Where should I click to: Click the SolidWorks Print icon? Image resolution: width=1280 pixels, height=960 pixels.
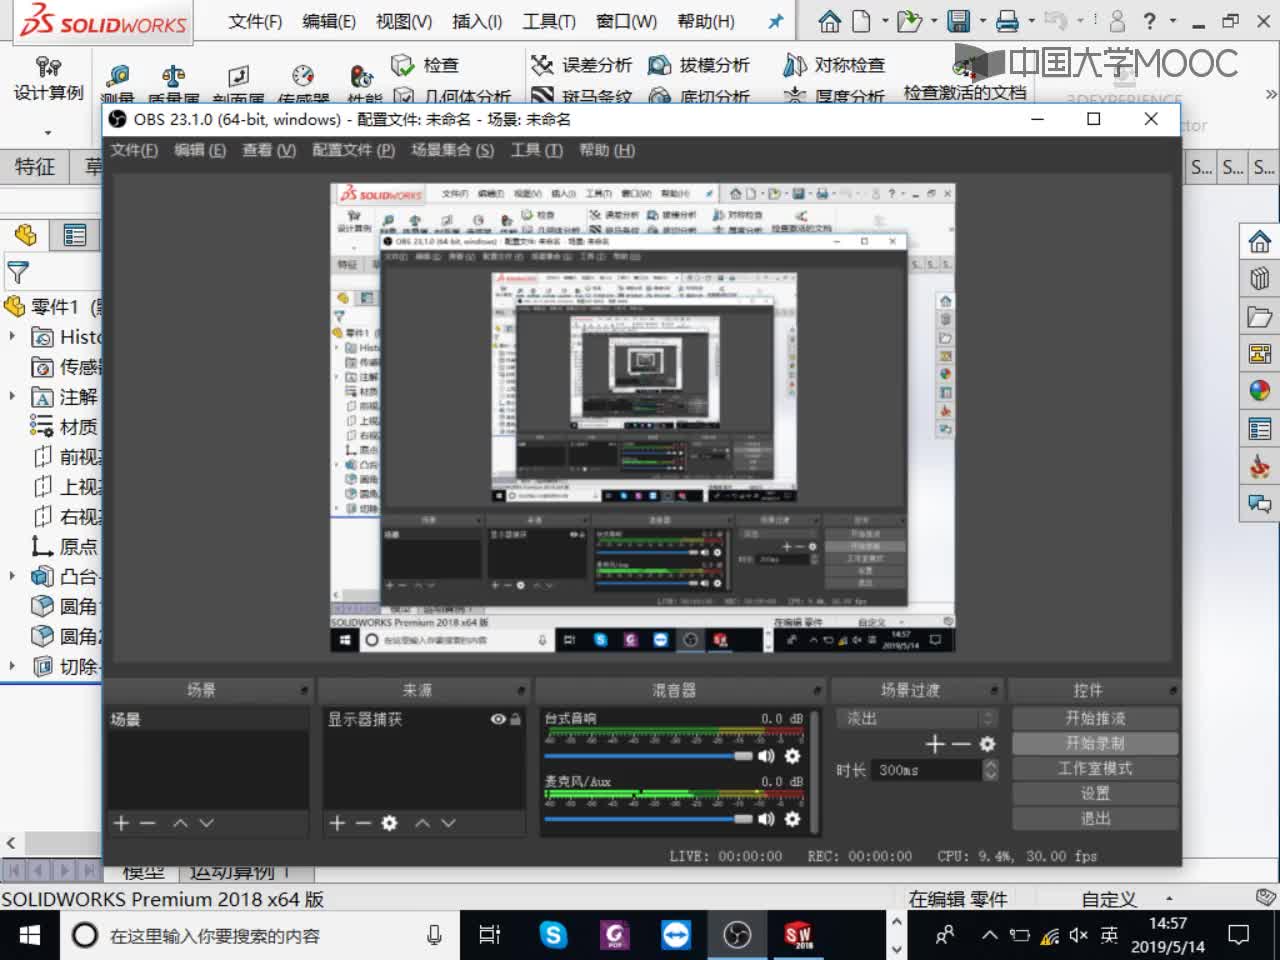(1008, 21)
